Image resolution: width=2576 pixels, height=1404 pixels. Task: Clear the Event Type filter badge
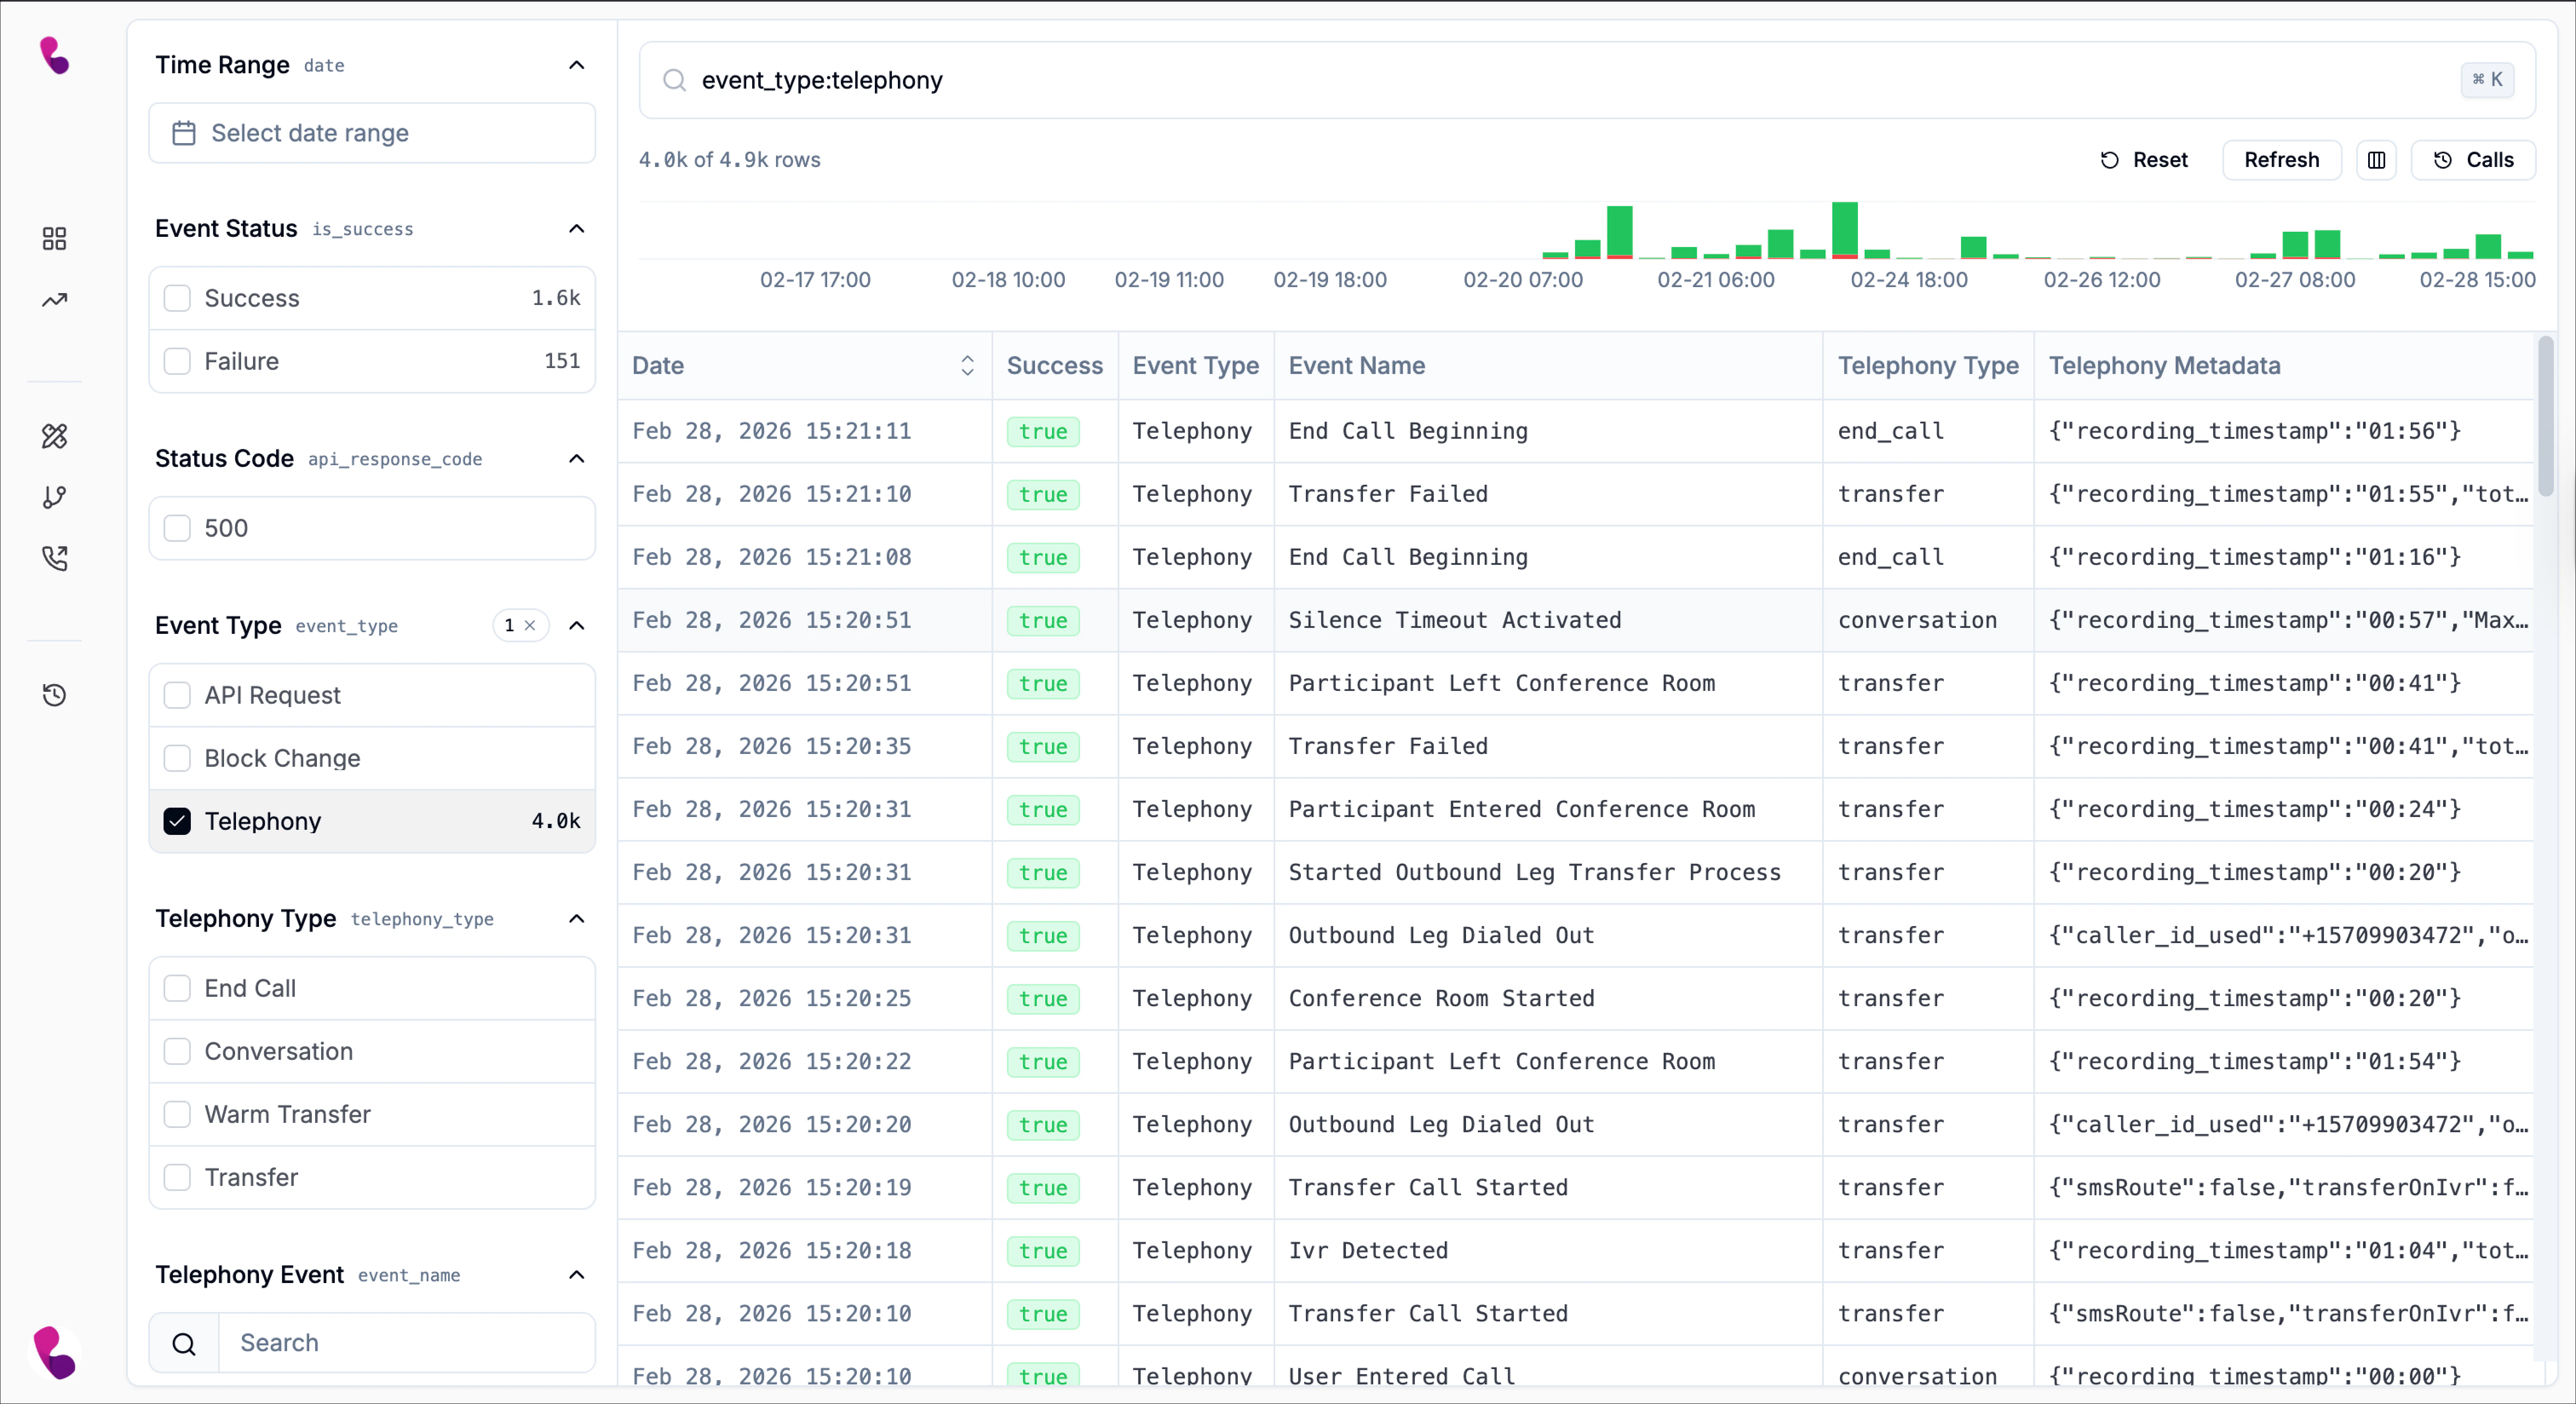(530, 626)
